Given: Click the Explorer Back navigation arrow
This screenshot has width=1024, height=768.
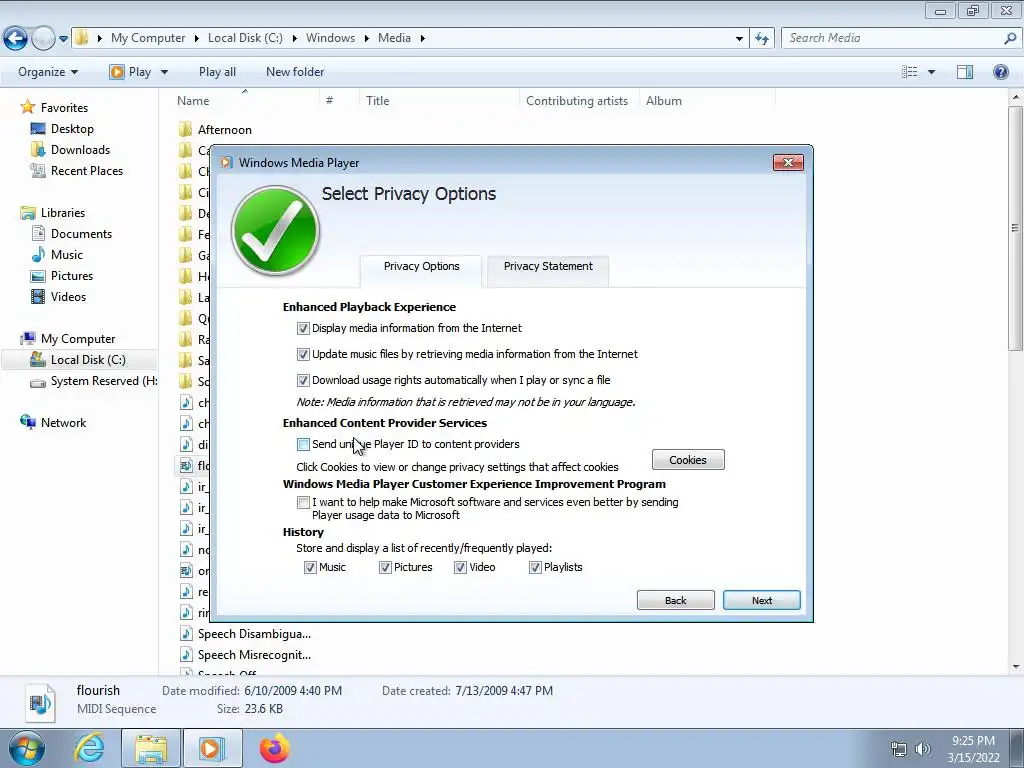Looking at the screenshot, I should pyautogui.click(x=16, y=39).
